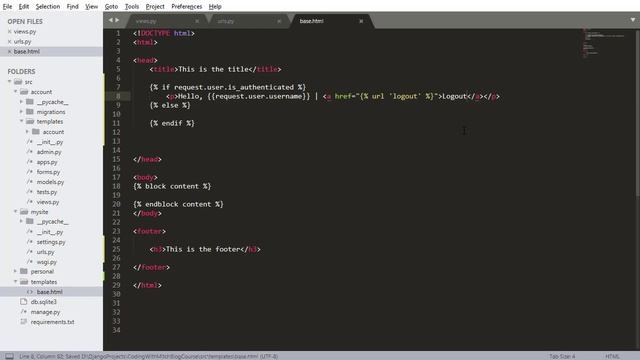Screen dimensions: 640x360
Task: Select views.py in Open Files
Action: [x=25, y=31]
